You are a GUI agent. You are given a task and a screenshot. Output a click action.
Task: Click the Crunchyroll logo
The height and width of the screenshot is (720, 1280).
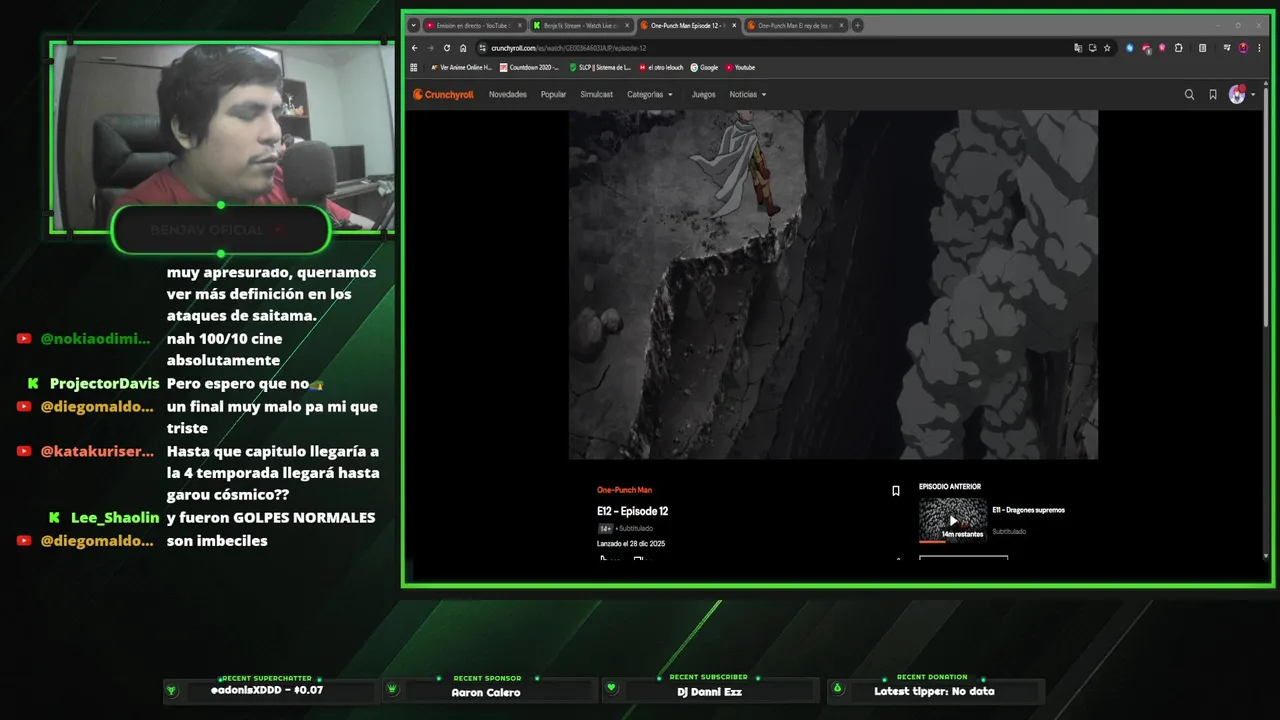click(x=443, y=95)
